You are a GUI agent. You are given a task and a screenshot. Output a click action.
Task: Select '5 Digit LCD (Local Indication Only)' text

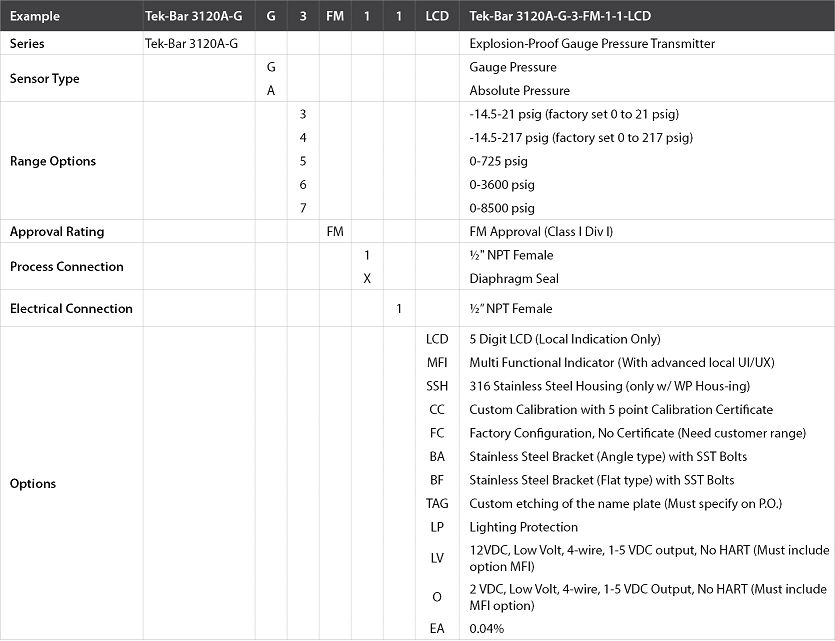(565, 339)
